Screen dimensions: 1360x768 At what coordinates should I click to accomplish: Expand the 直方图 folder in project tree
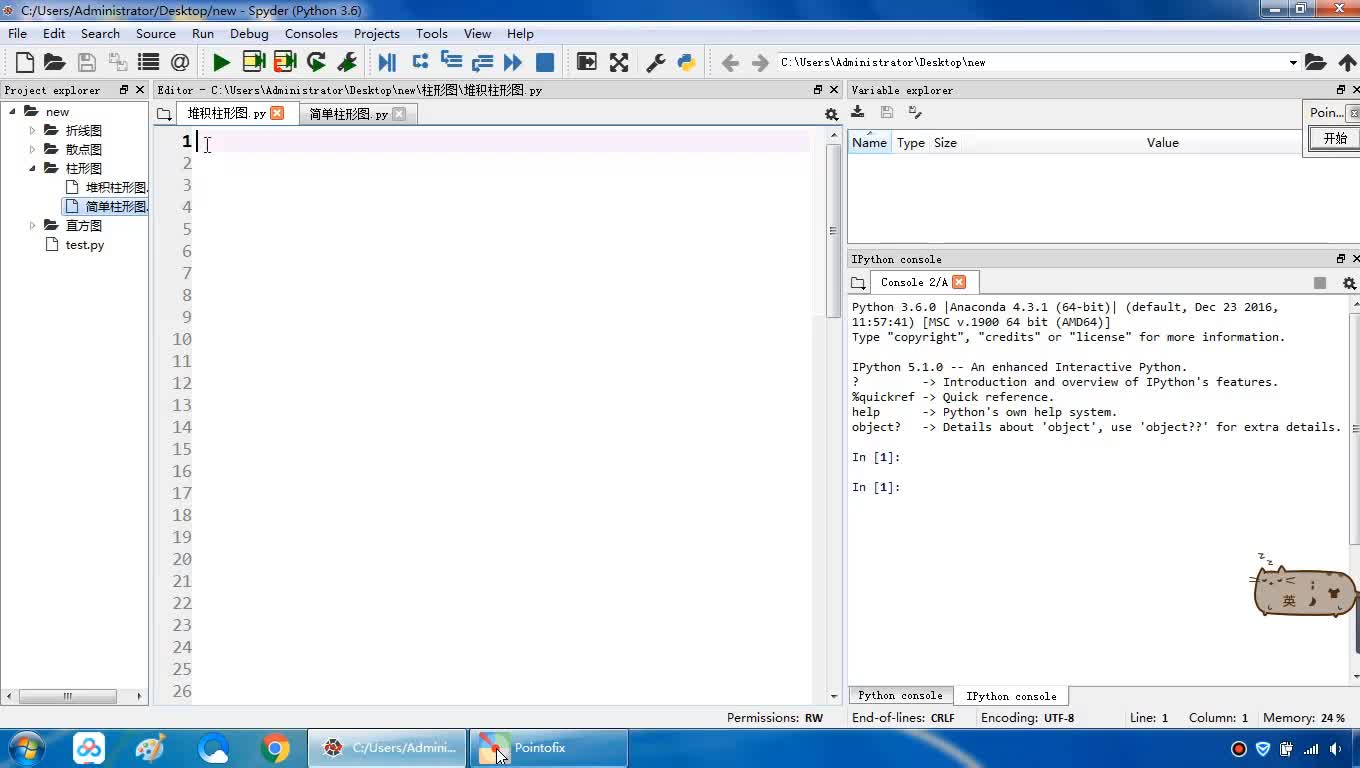32,226
